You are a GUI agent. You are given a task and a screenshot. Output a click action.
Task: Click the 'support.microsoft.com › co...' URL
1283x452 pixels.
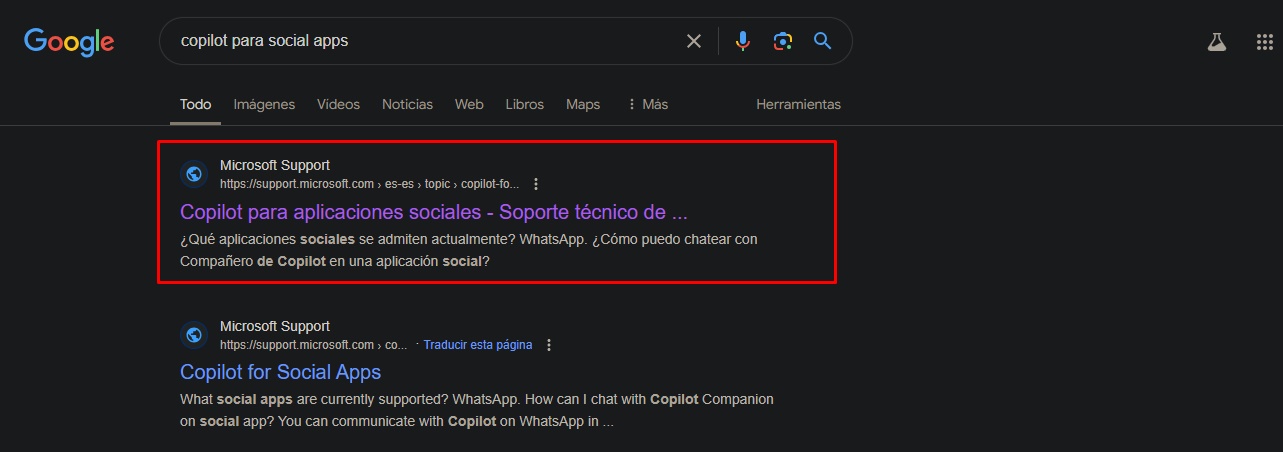[x=314, y=345]
